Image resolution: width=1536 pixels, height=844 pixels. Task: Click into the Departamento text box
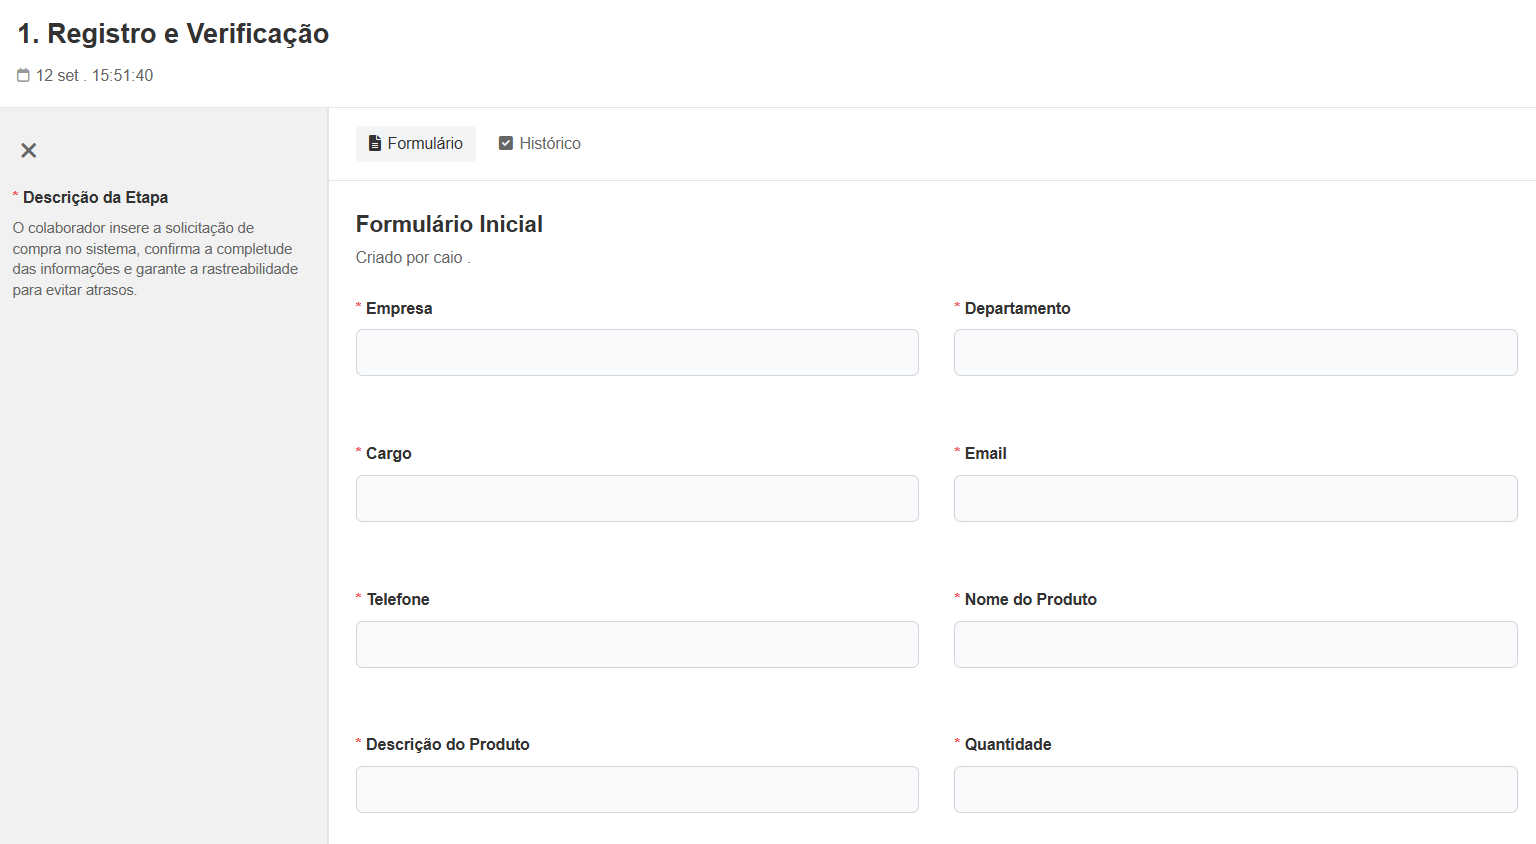[x=1235, y=352]
